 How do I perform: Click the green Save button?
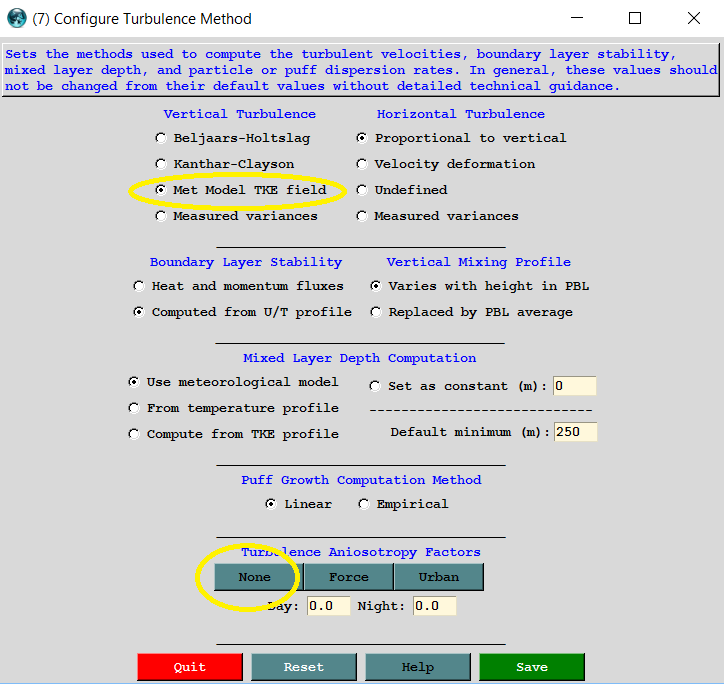coord(532,667)
